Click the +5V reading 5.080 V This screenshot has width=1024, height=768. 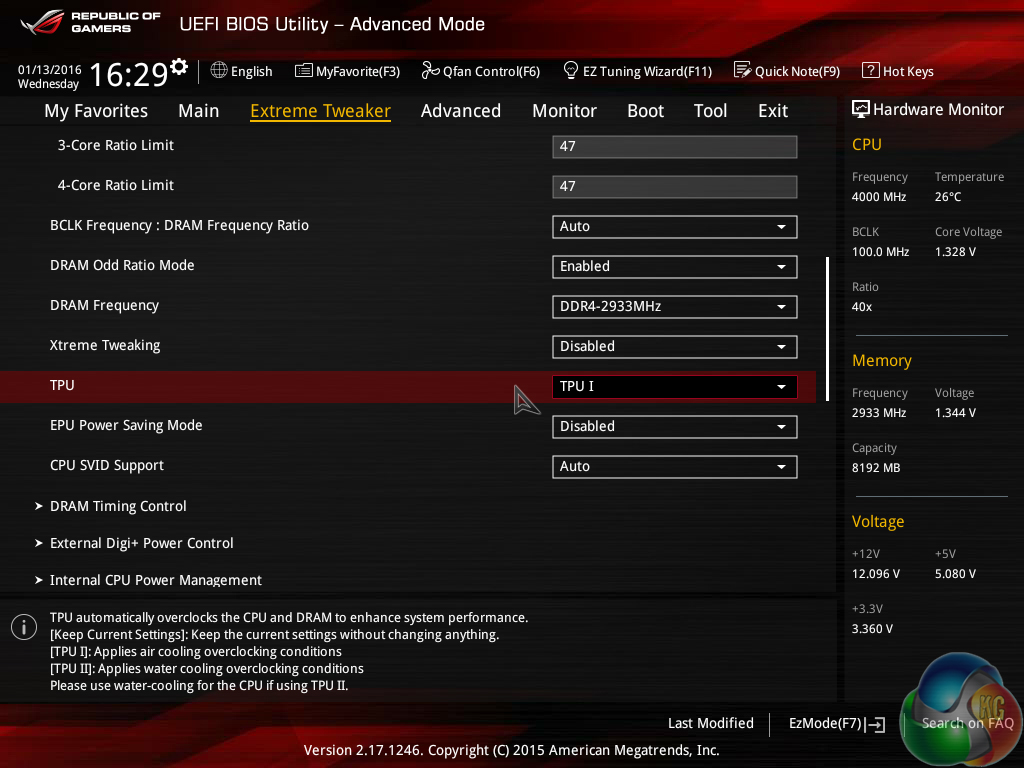pos(955,573)
